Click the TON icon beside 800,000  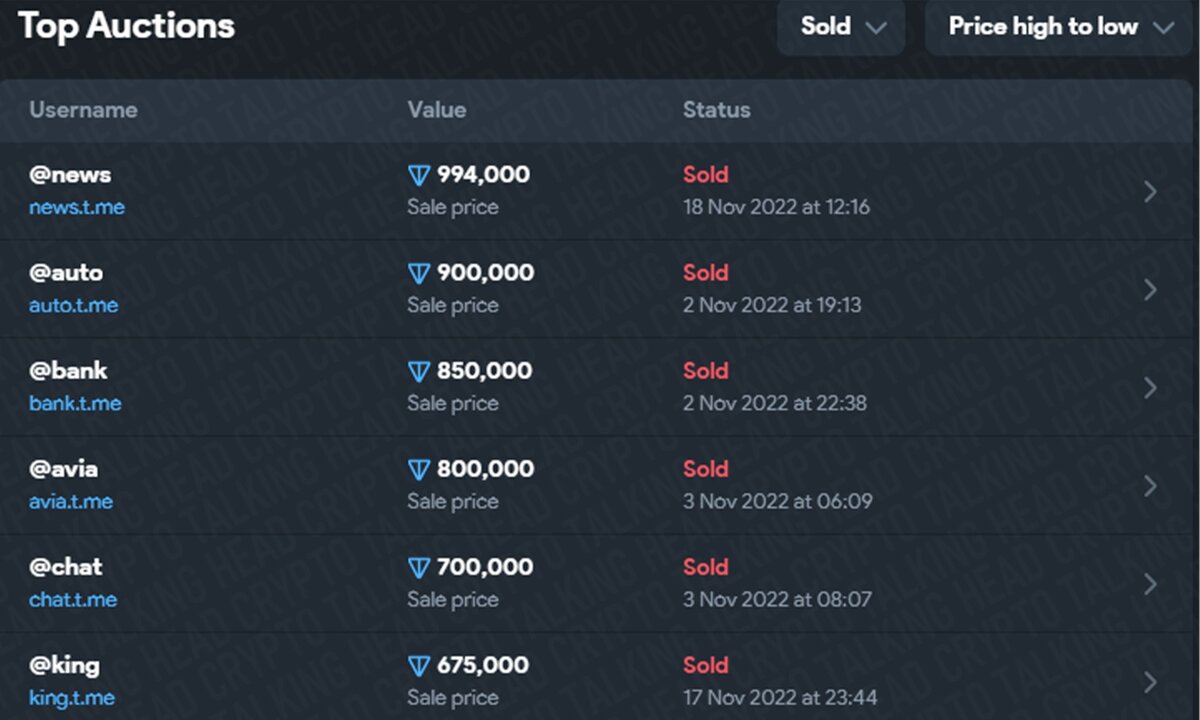pyautogui.click(x=419, y=469)
